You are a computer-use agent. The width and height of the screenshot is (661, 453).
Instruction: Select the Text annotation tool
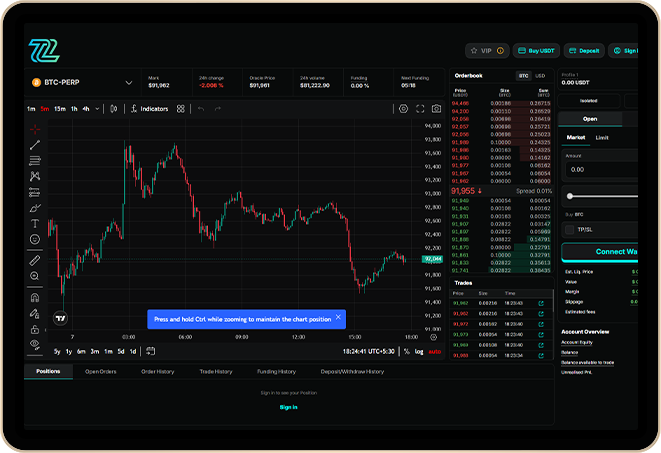[35, 223]
